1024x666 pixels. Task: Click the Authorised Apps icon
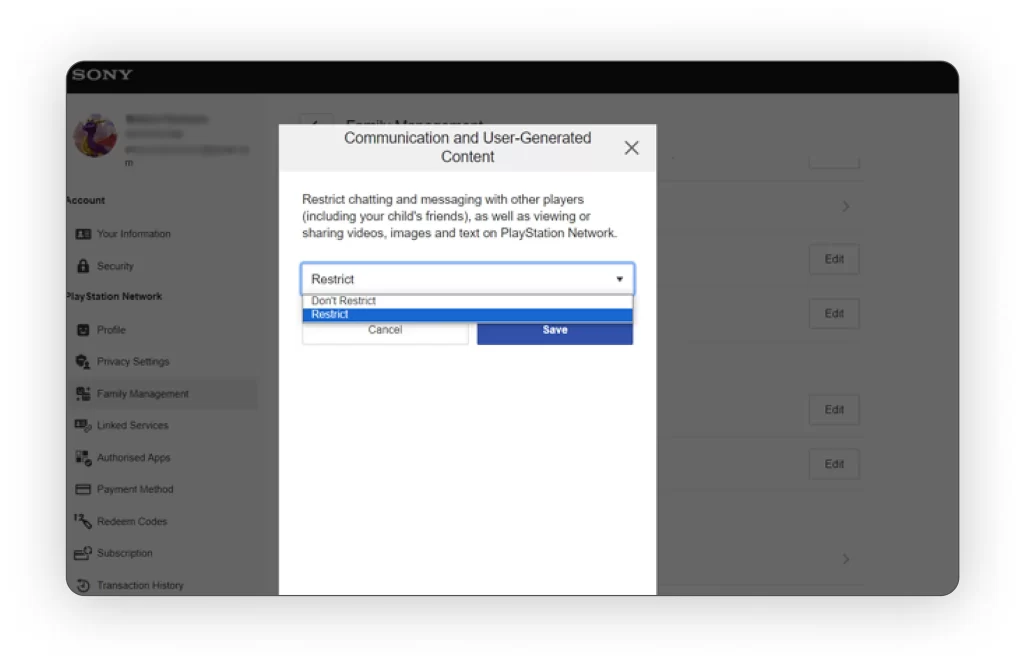pyautogui.click(x=83, y=457)
